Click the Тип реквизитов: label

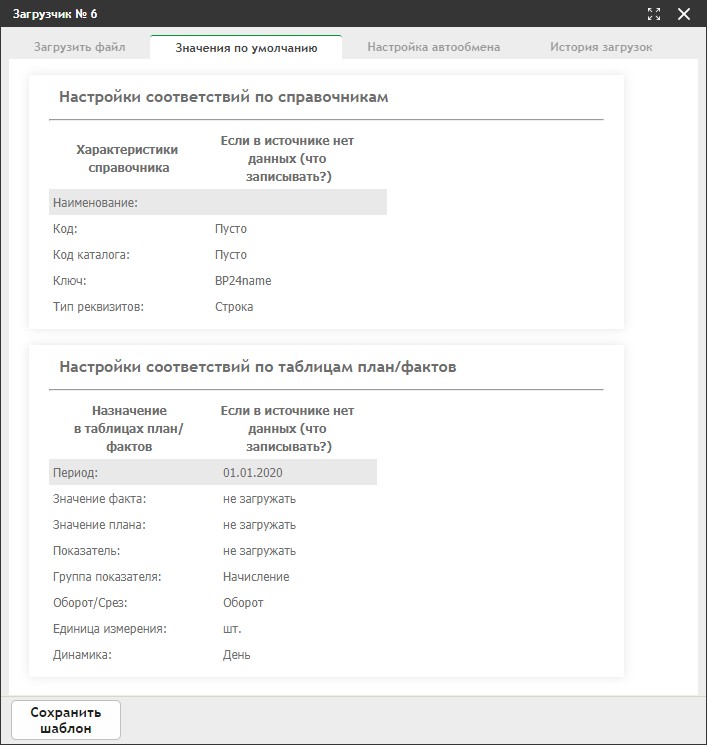pyautogui.click(x=98, y=307)
